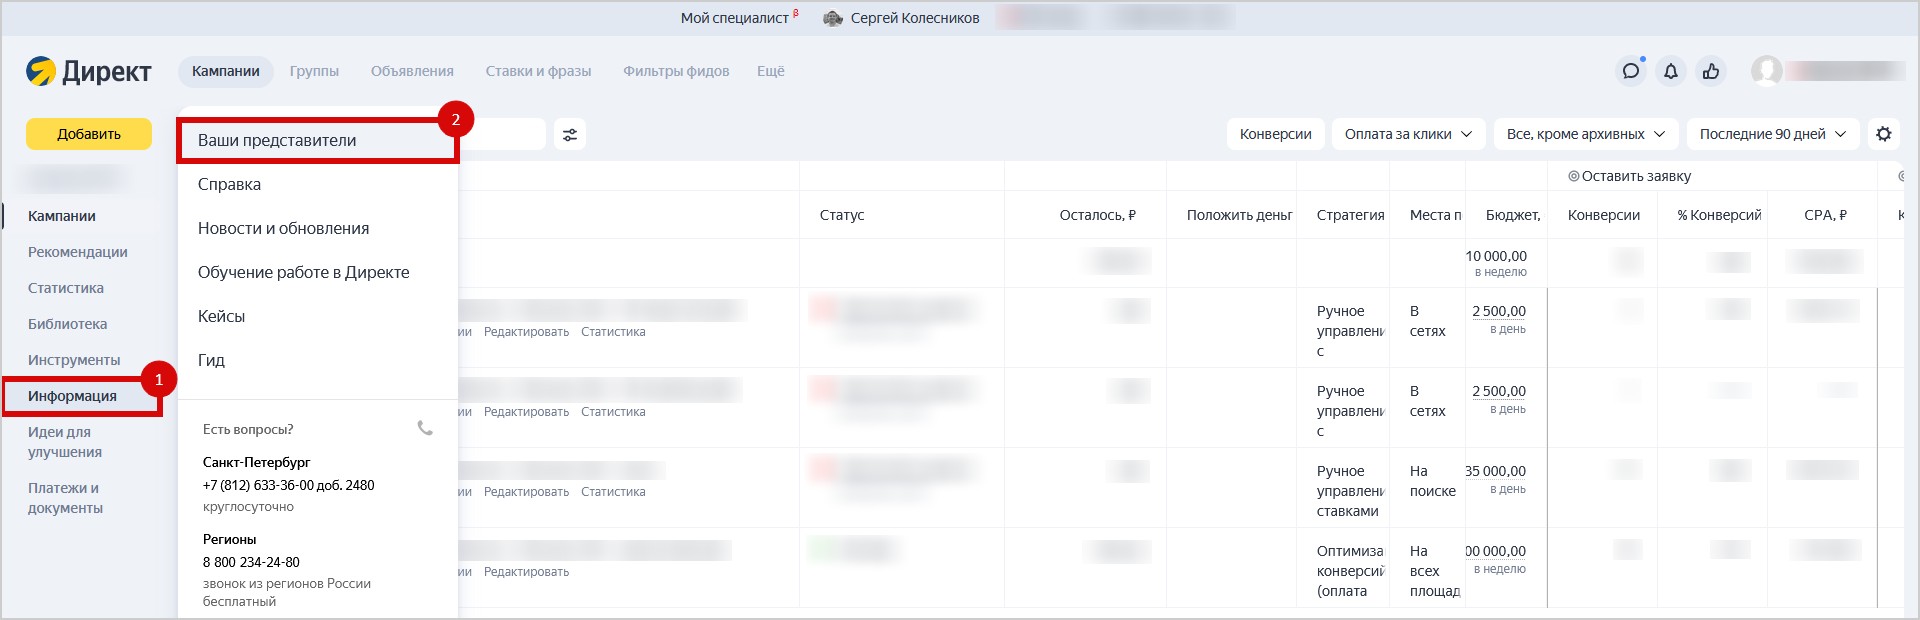Switch to the Объявления tab
Screen dimensions: 1920x620
(x=412, y=71)
